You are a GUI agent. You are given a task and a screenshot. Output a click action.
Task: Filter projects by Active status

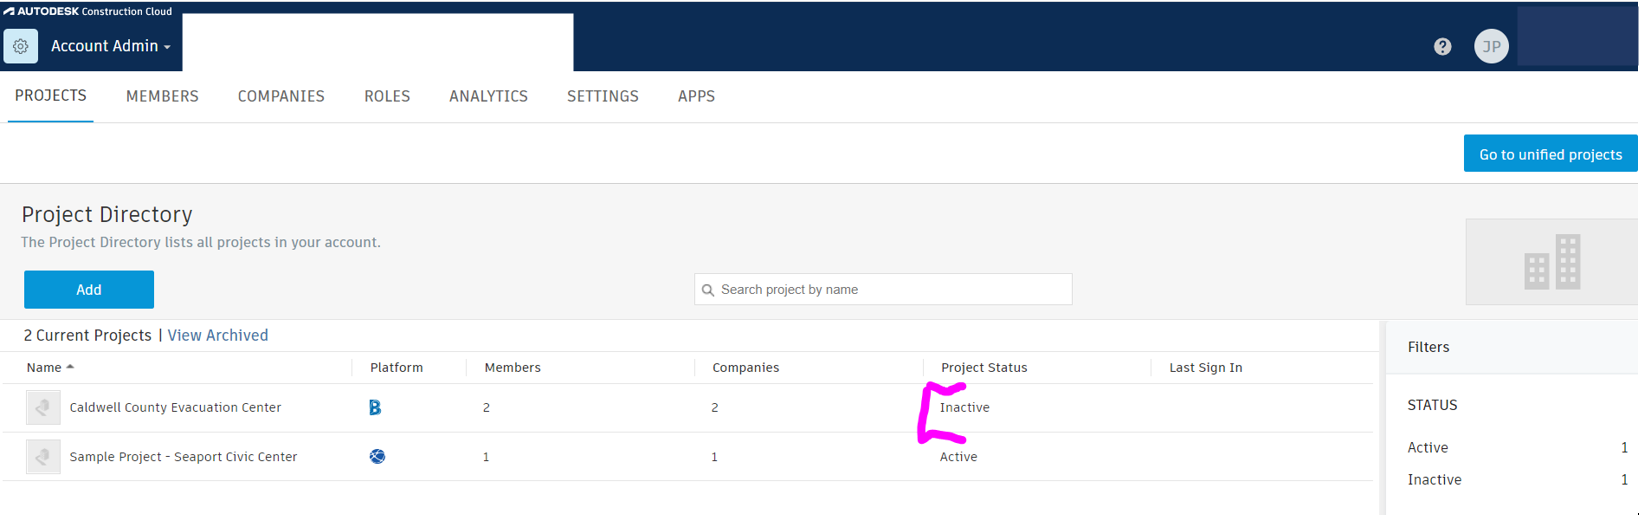click(x=1428, y=447)
